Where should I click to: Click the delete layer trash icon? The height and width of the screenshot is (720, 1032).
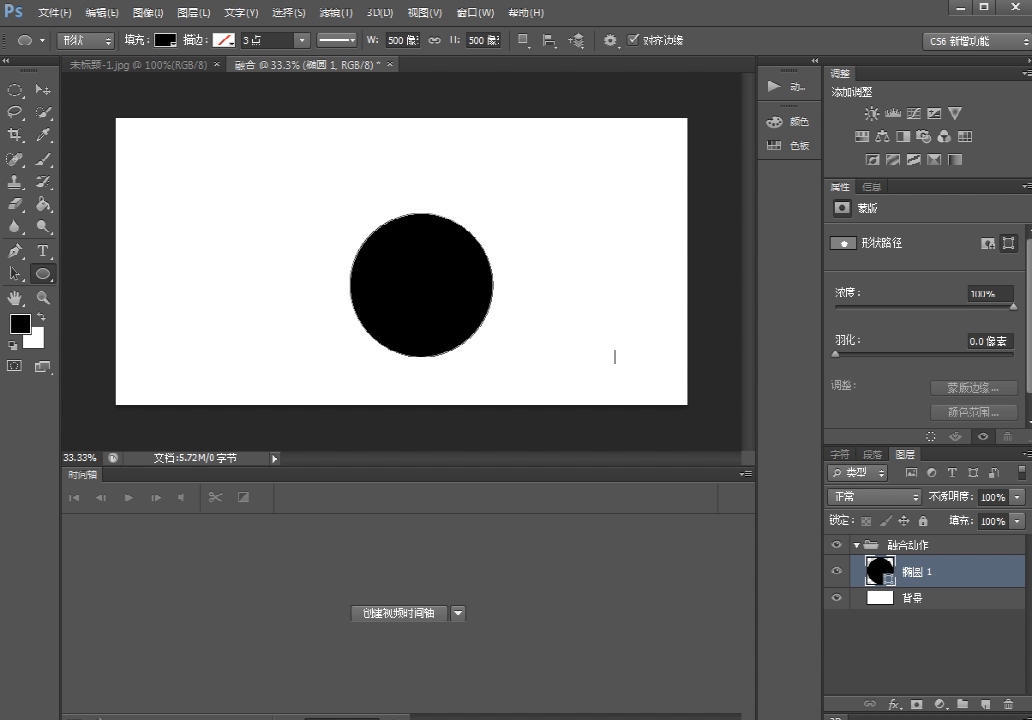click(1009, 704)
